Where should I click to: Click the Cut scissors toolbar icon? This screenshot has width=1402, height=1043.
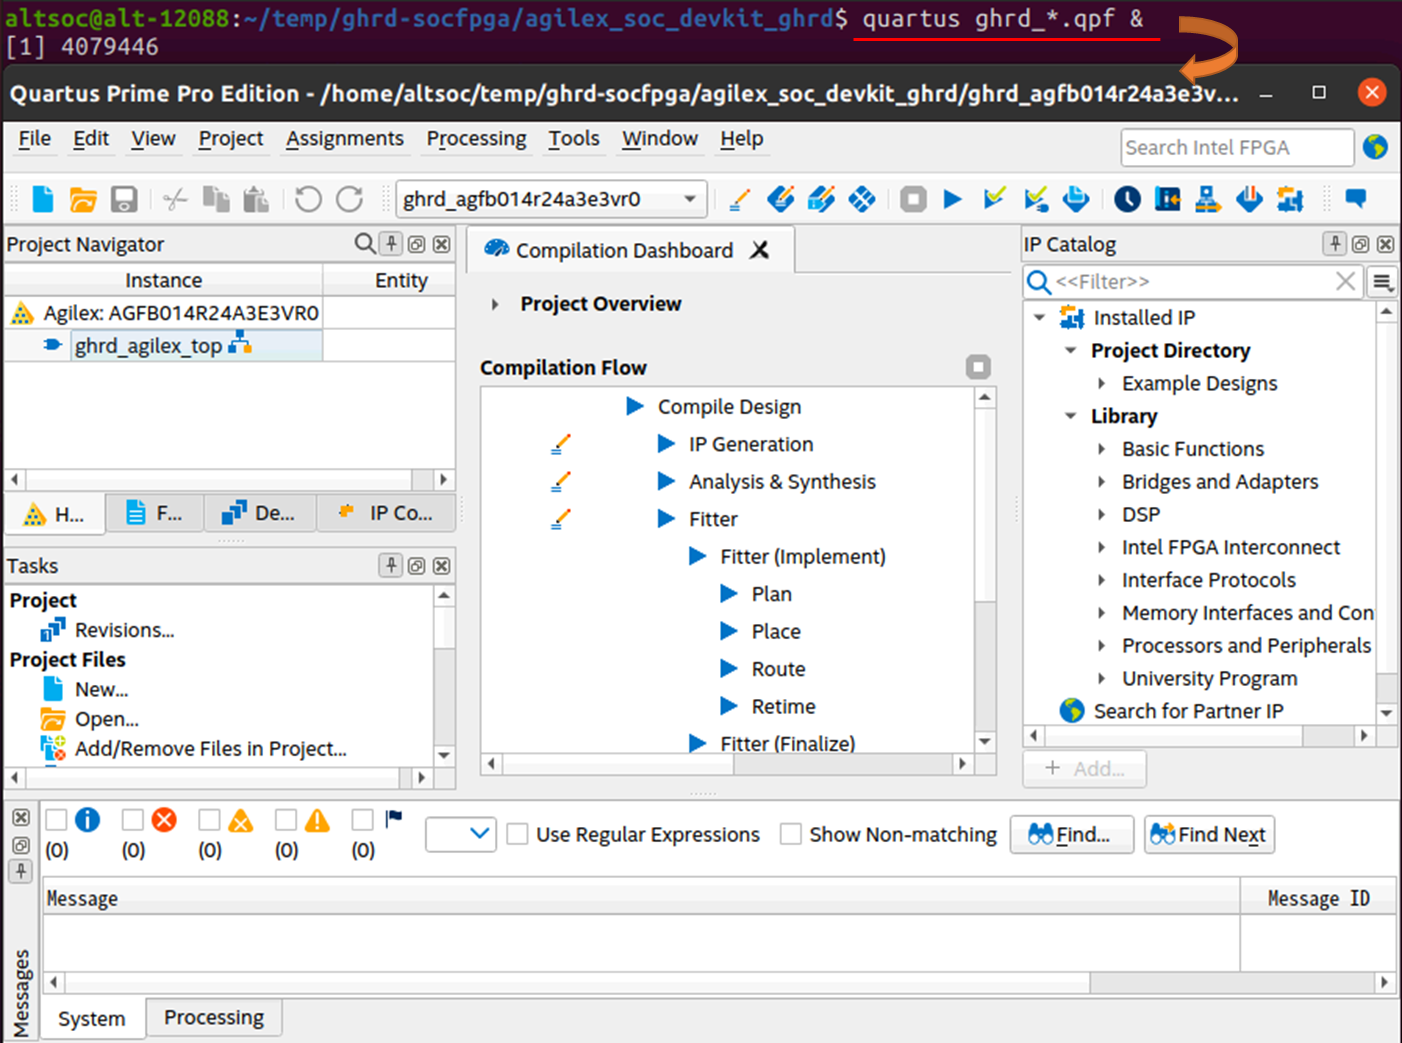tap(175, 199)
